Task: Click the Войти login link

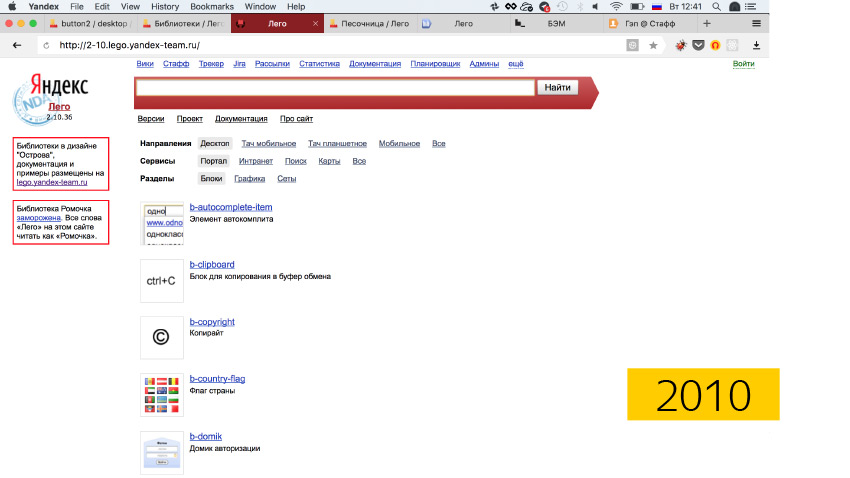Action: (743, 64)
